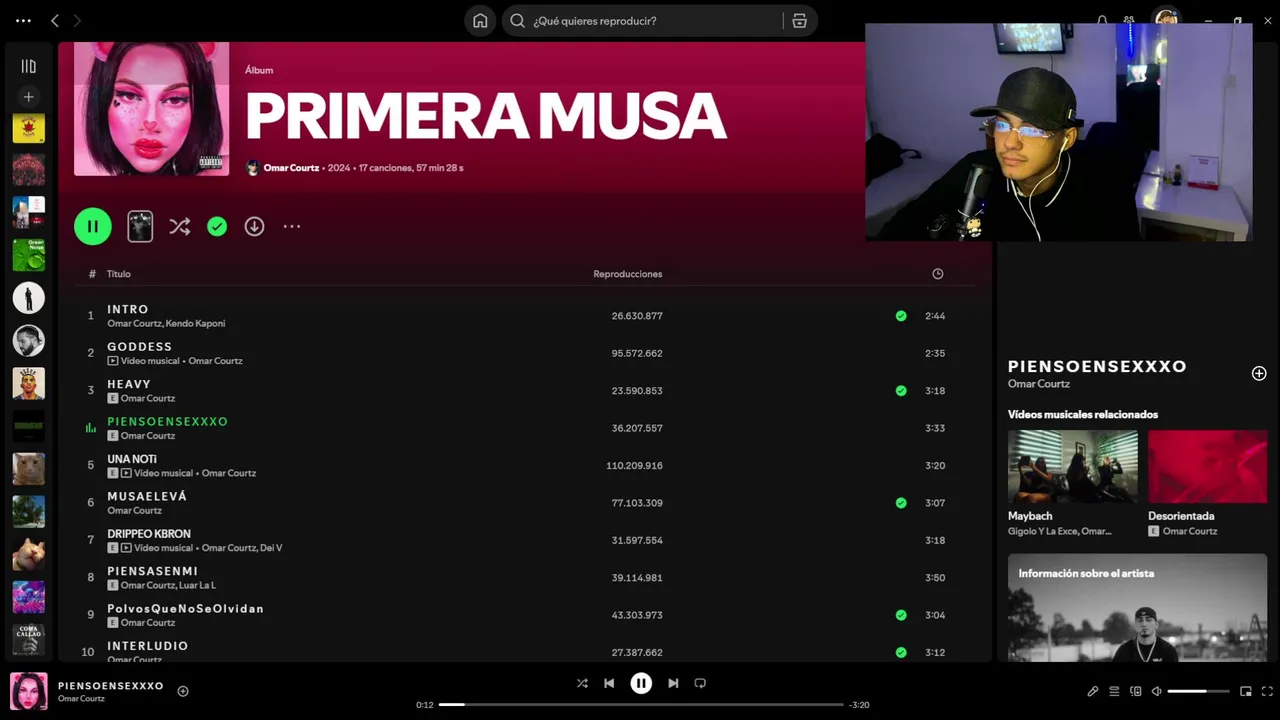Screen dimensions: 1280x720
Task: Open artist Kendo Kaponi on the INTRO row
Action: (x=195, y=323)
